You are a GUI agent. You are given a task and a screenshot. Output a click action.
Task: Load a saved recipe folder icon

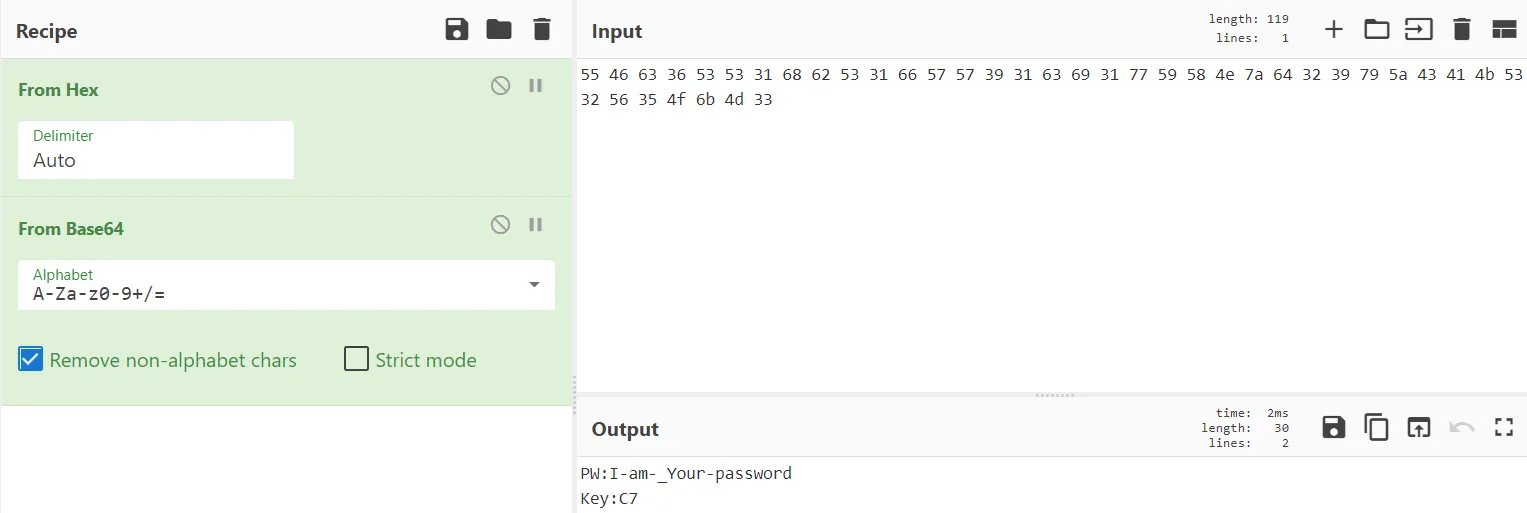(499, 30)
